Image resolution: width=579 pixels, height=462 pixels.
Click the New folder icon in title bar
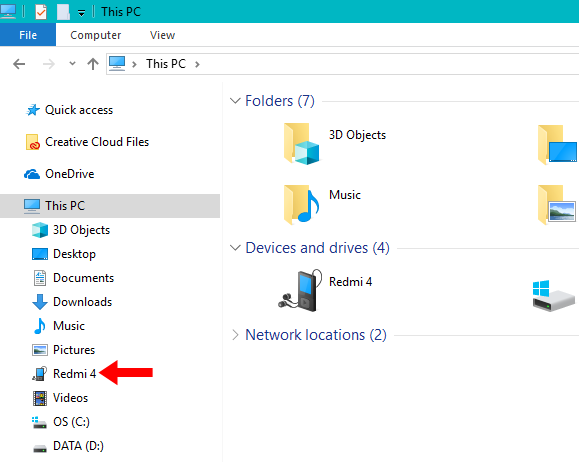point(63,12)
